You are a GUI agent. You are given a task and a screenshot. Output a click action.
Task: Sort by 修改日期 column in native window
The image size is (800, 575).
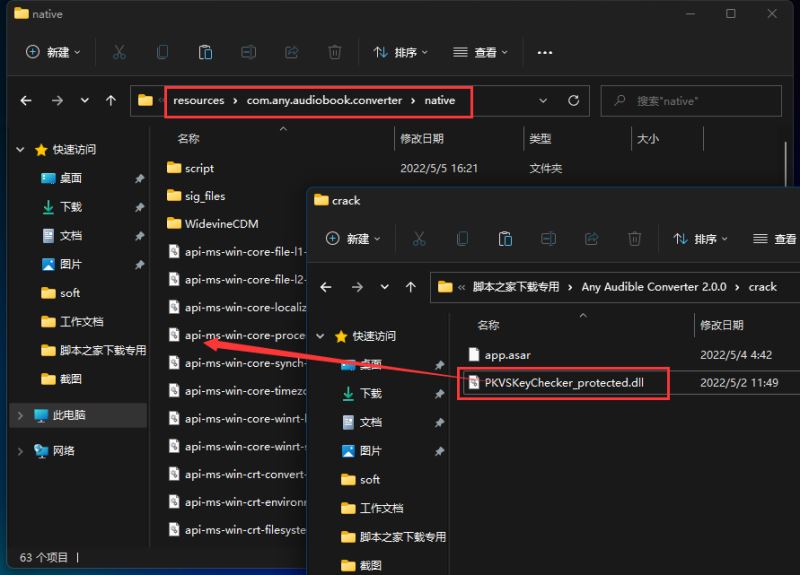[422, 139]
